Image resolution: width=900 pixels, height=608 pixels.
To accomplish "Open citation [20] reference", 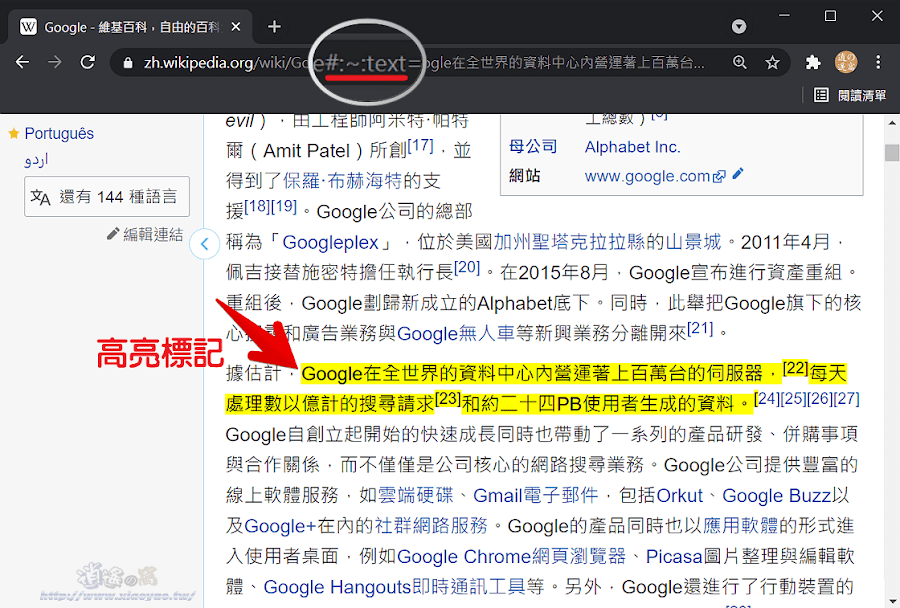I will click(x=467, y=267).
